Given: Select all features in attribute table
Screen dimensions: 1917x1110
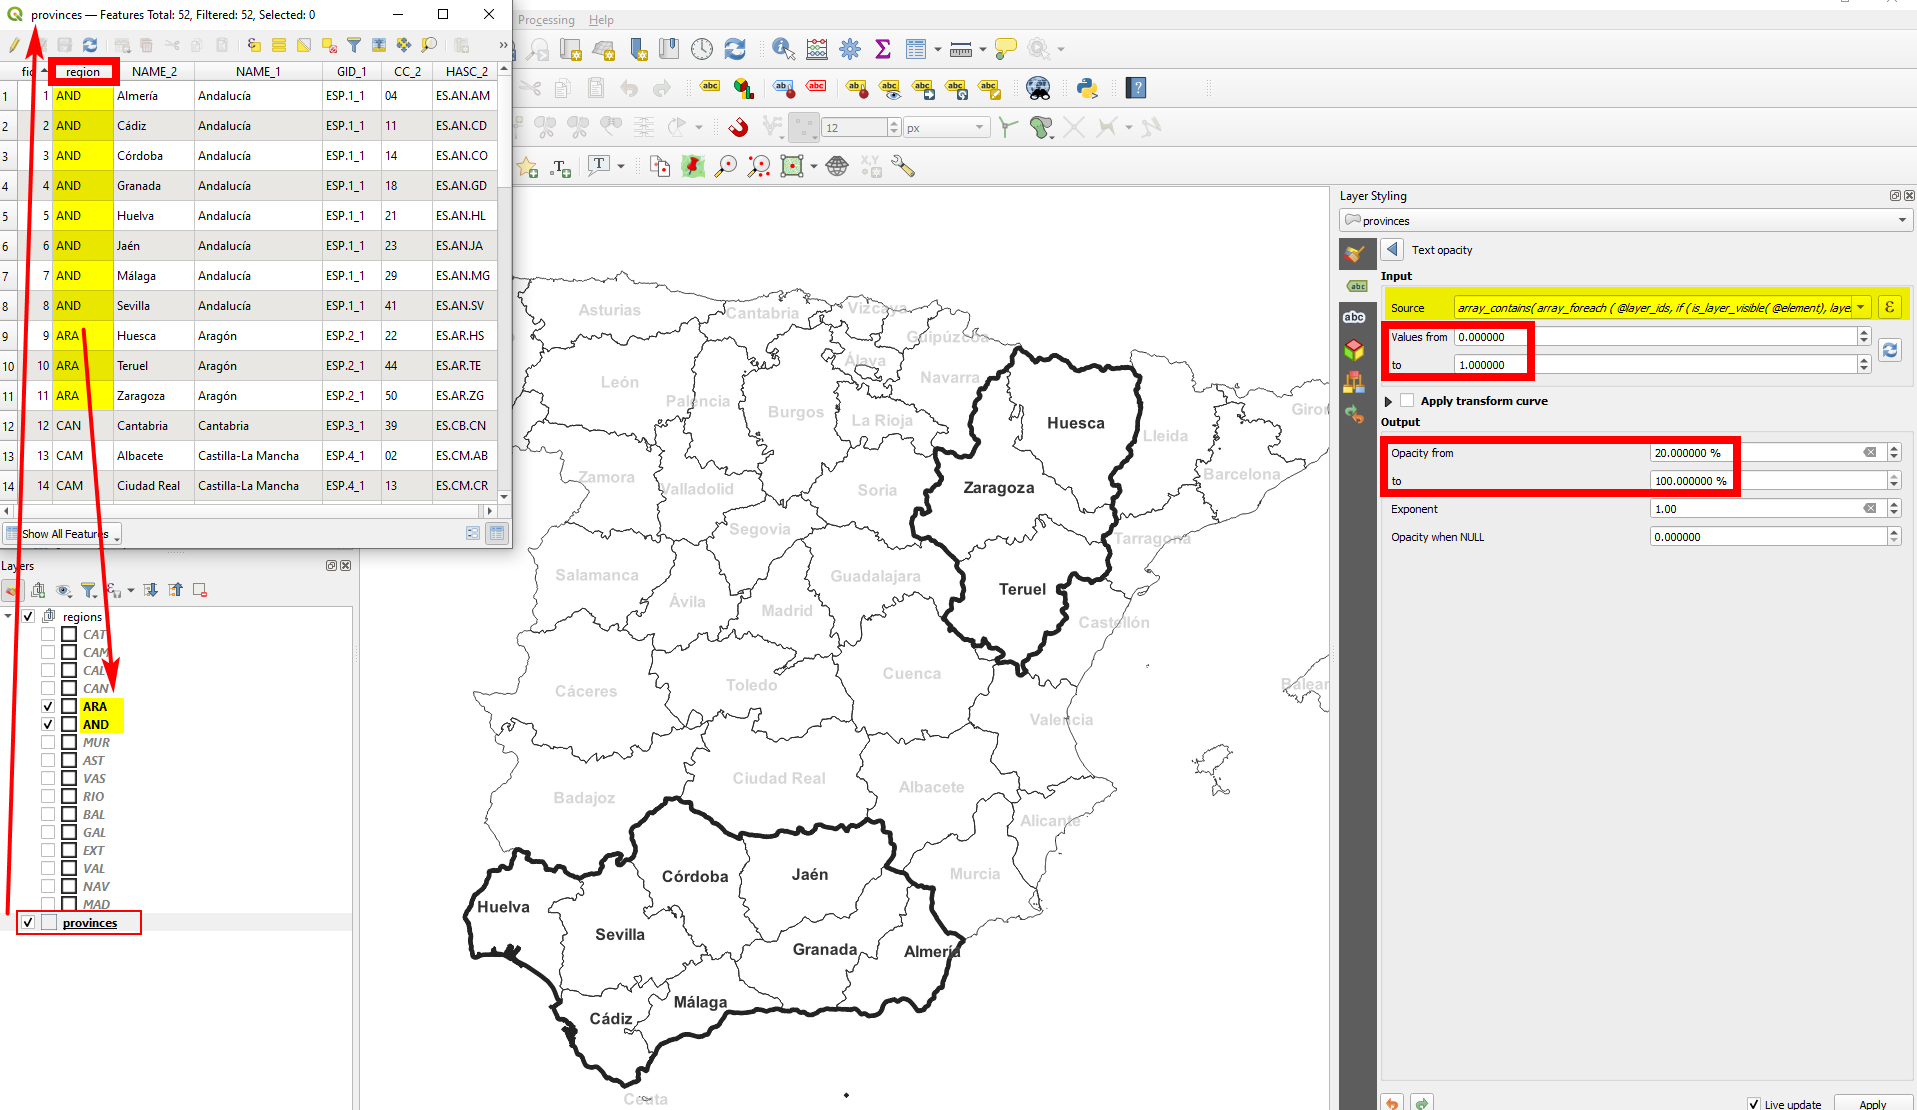Looking at the screenshot, I should (x=279, y=45).
